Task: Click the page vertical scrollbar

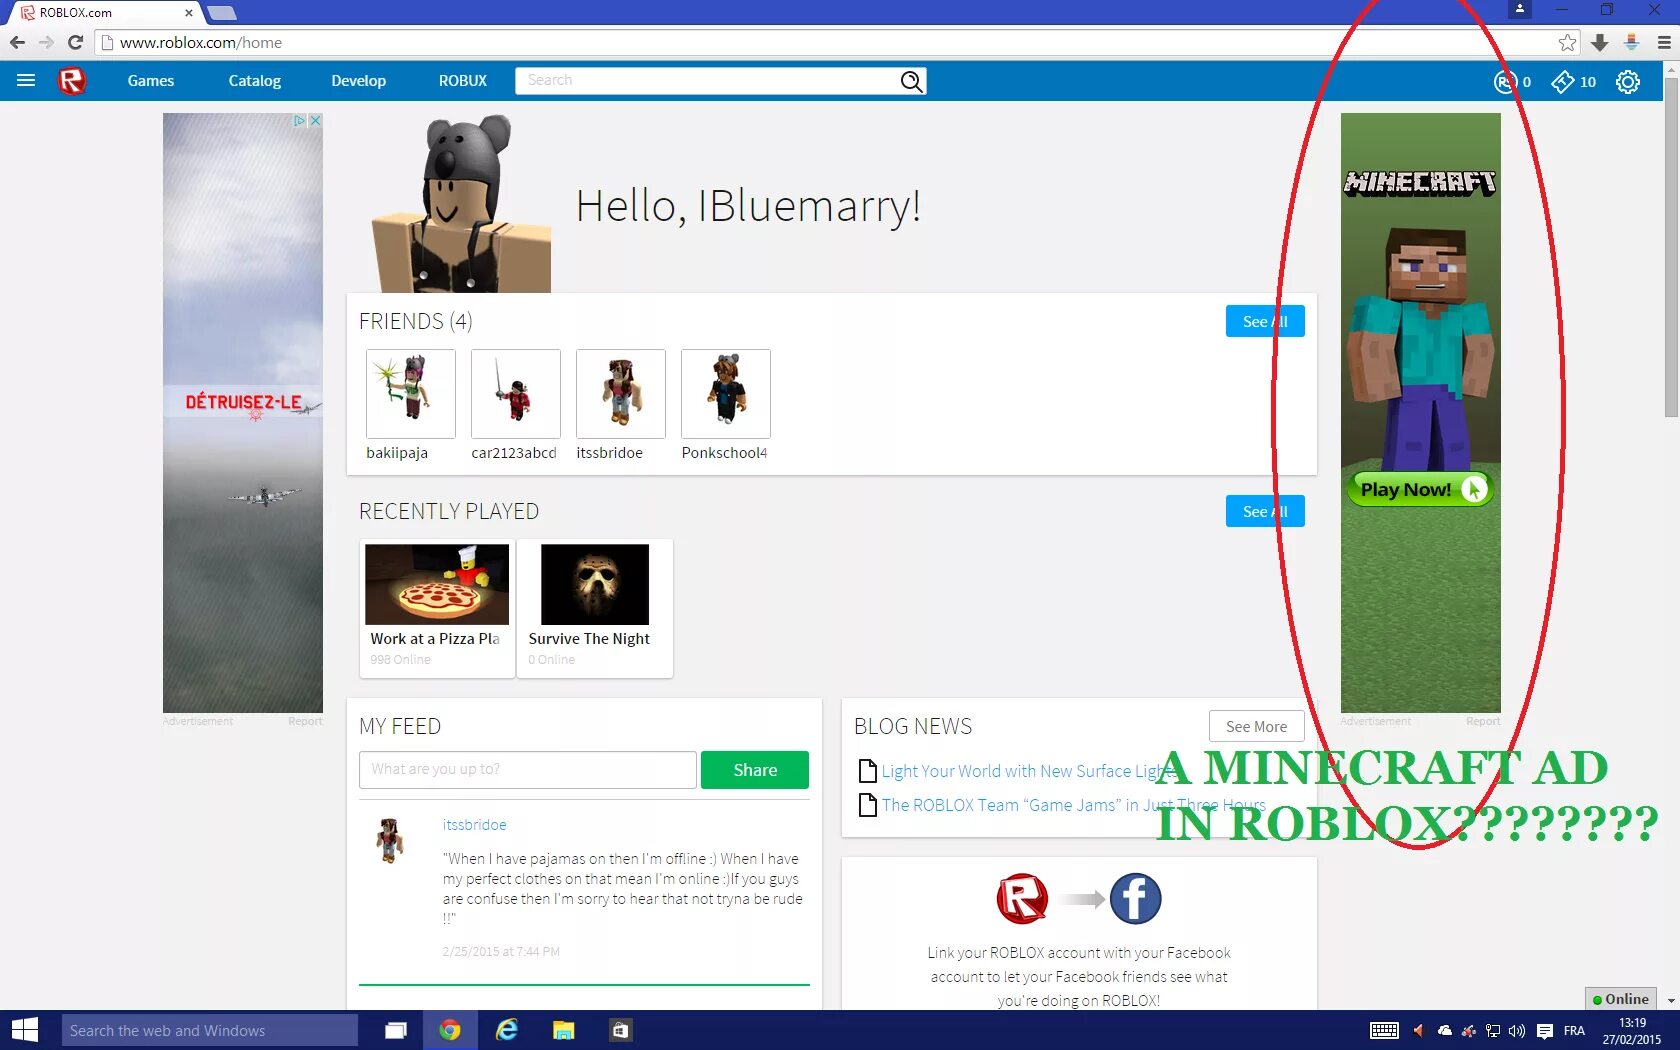Action: pos(1671,245)
